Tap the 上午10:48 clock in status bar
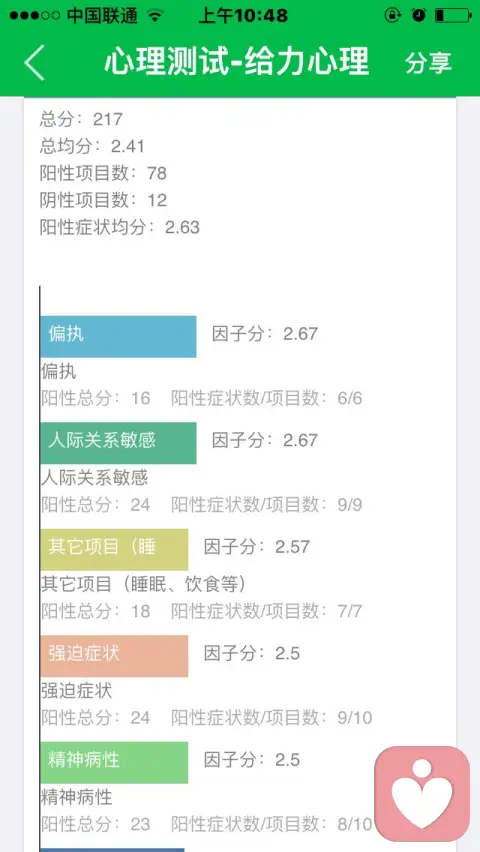This screenshot has height=852, width=480. [242, 15]
